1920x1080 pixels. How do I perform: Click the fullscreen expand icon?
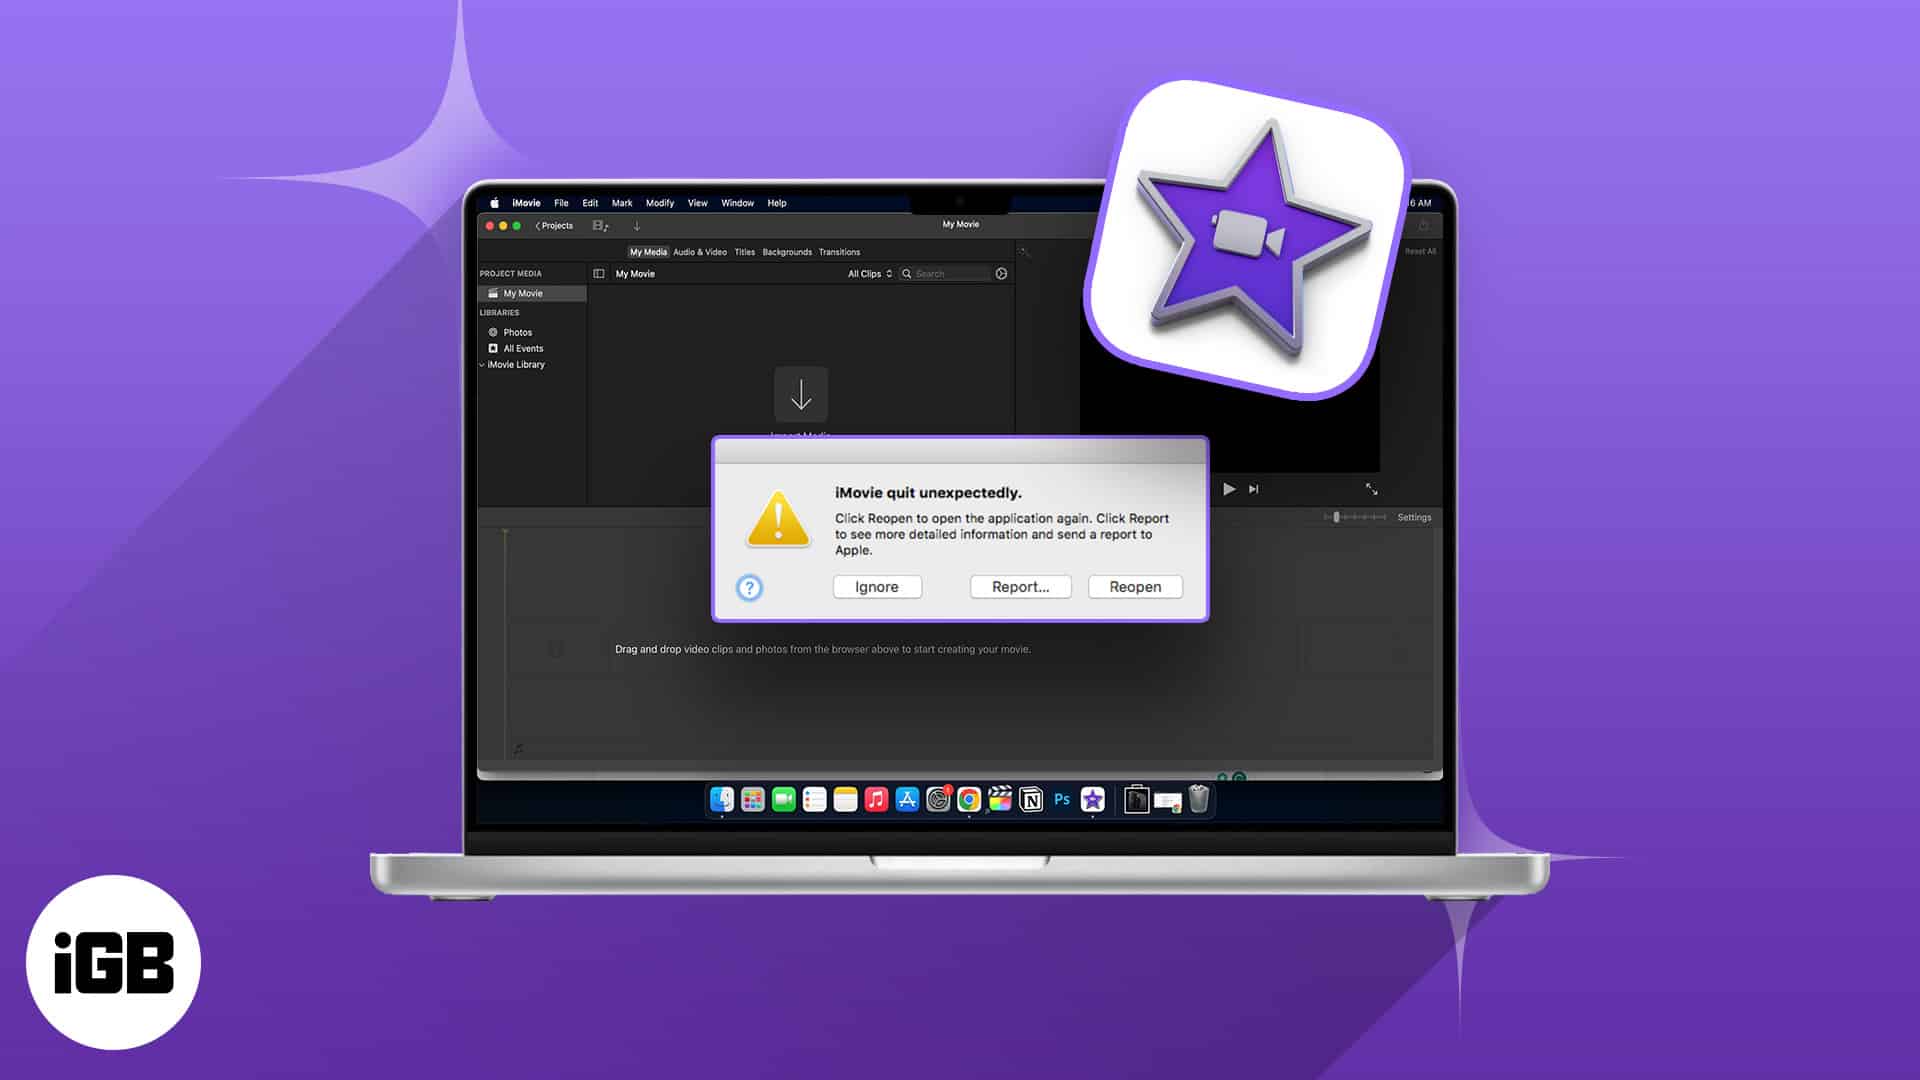[x=1371, y=489]
